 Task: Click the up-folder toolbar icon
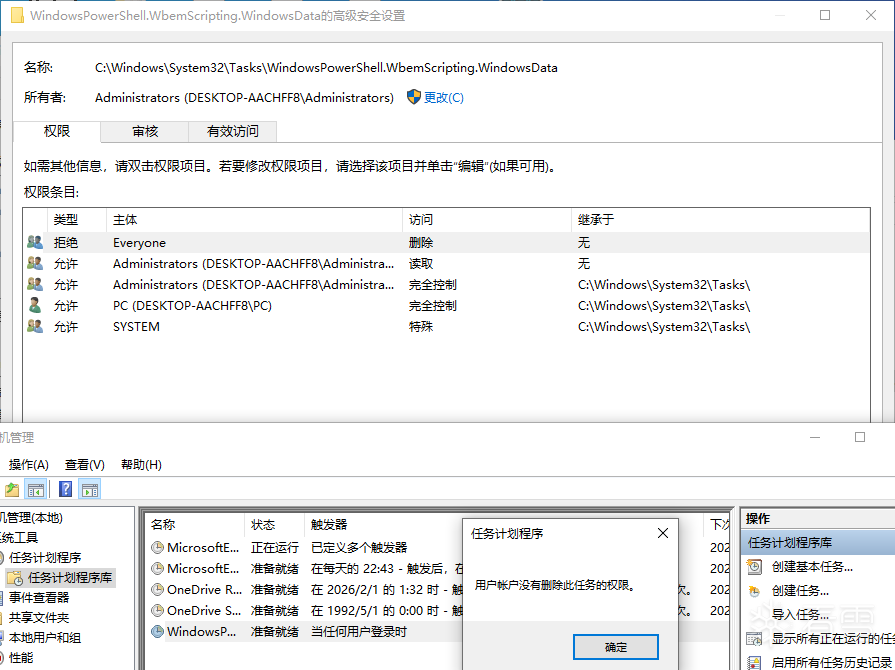click(12, 490)
